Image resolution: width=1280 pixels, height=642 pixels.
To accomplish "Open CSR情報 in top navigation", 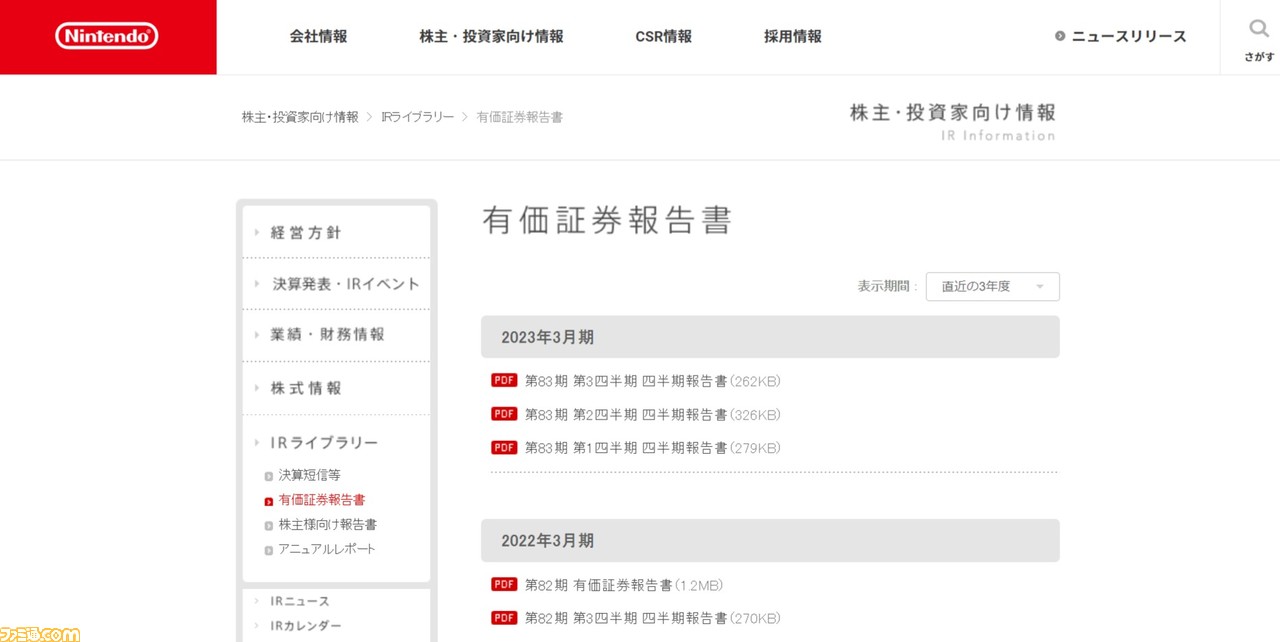I will [664, 36].
